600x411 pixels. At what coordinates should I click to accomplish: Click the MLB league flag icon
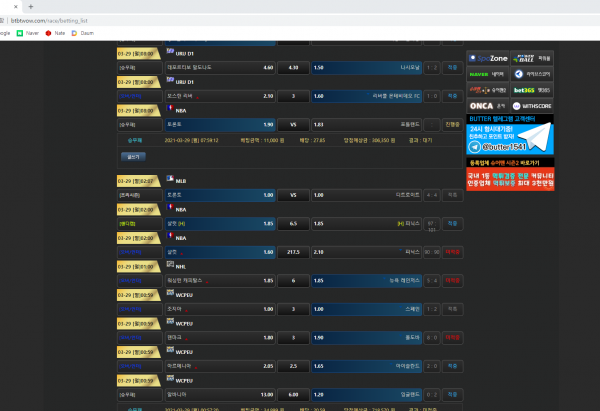[x=168, y=180]
